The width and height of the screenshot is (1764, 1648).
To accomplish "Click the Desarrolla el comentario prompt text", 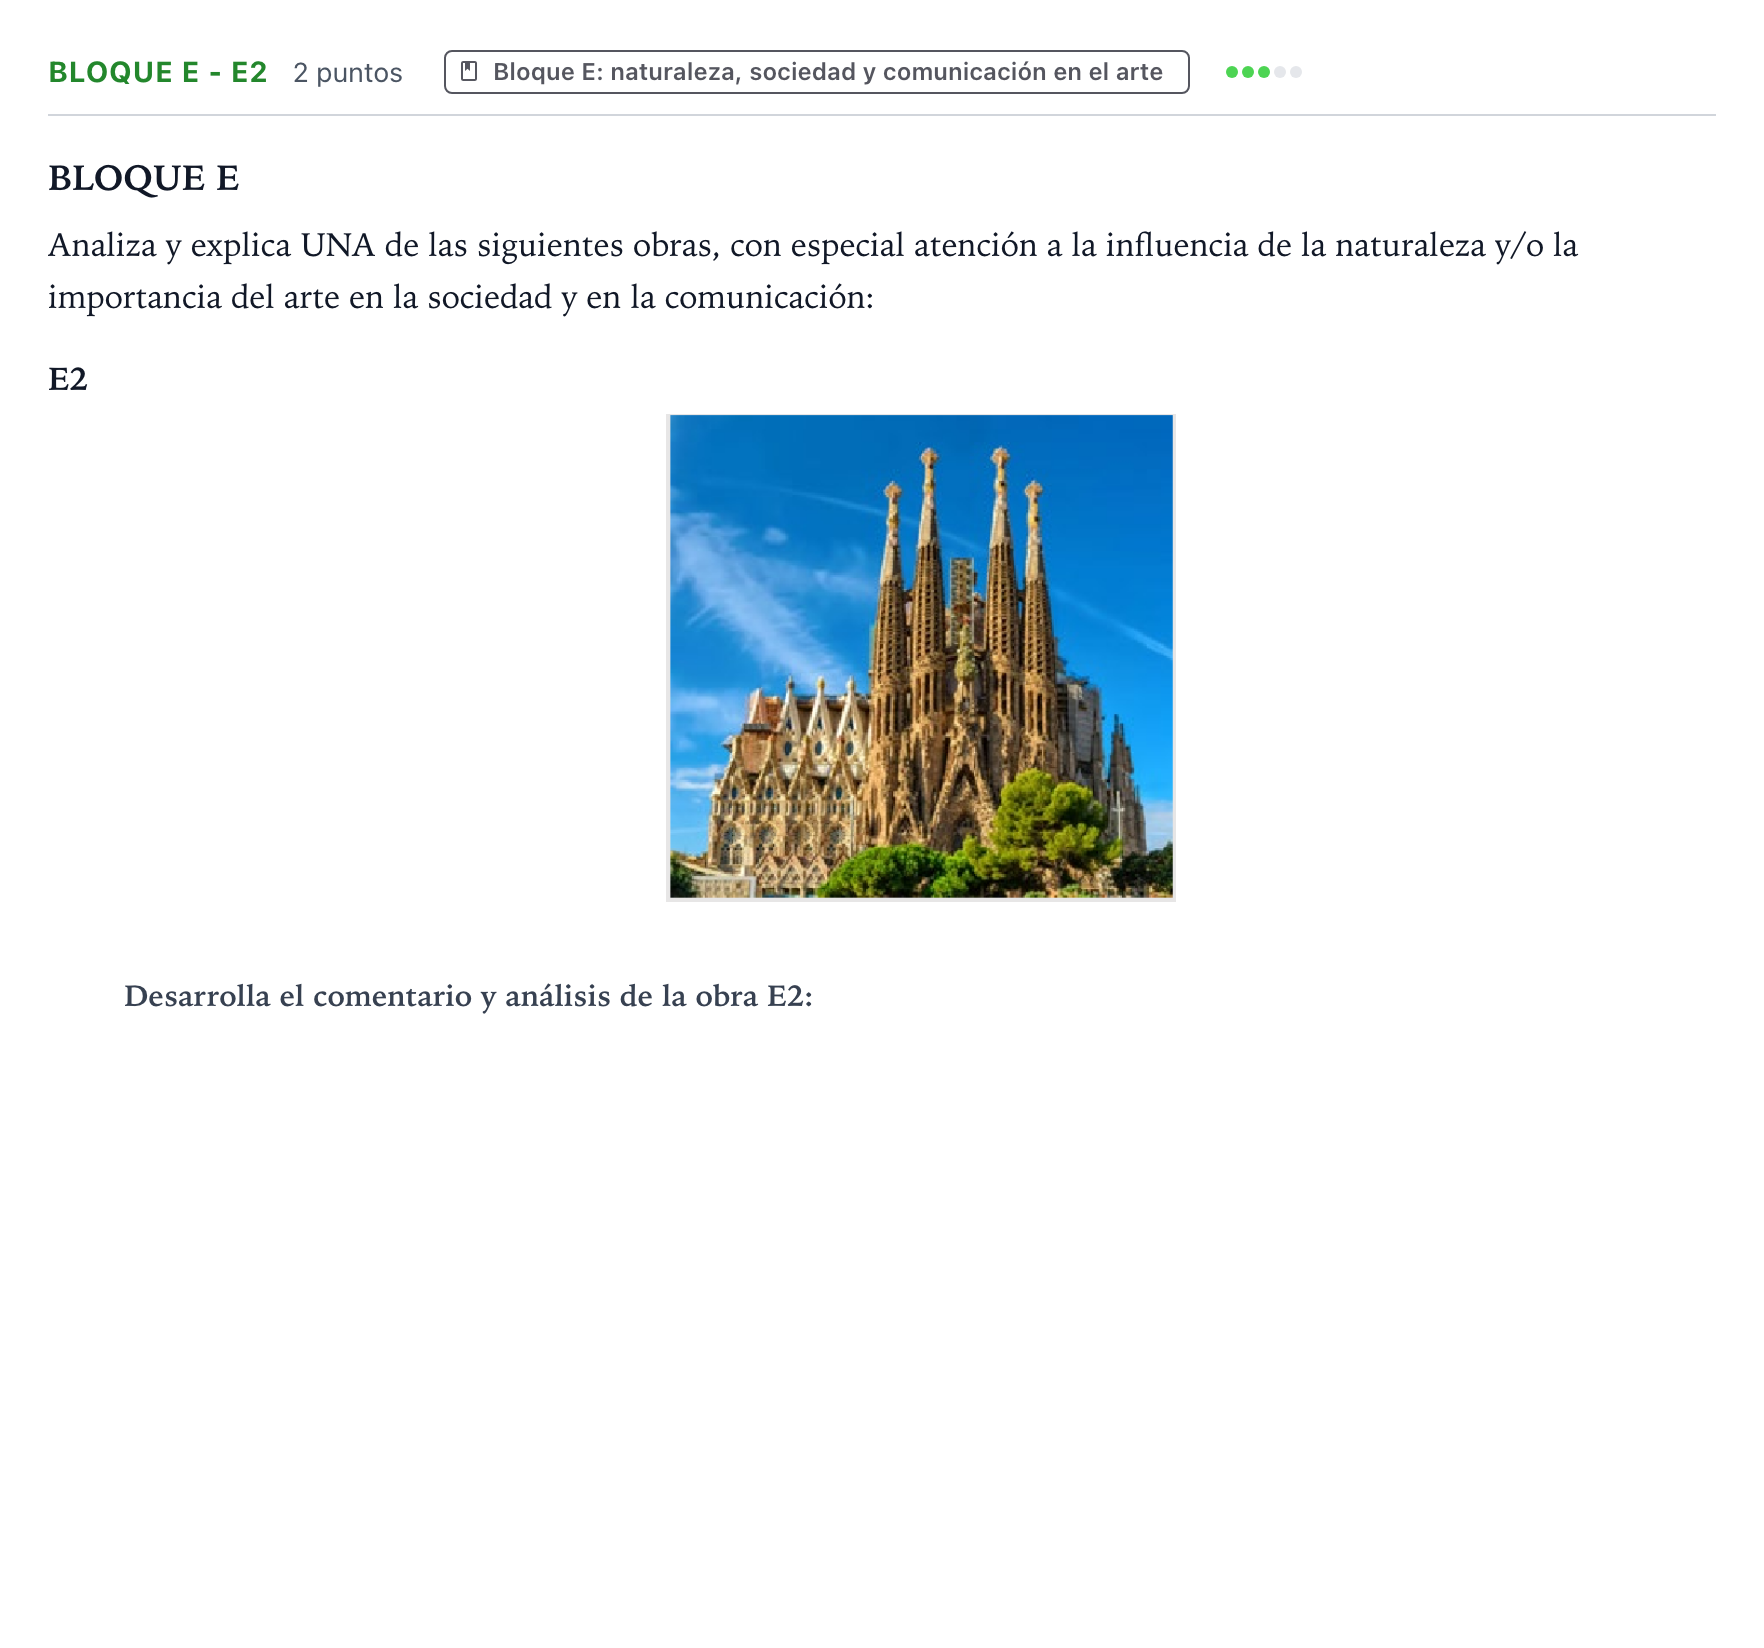I will point(468,996).
